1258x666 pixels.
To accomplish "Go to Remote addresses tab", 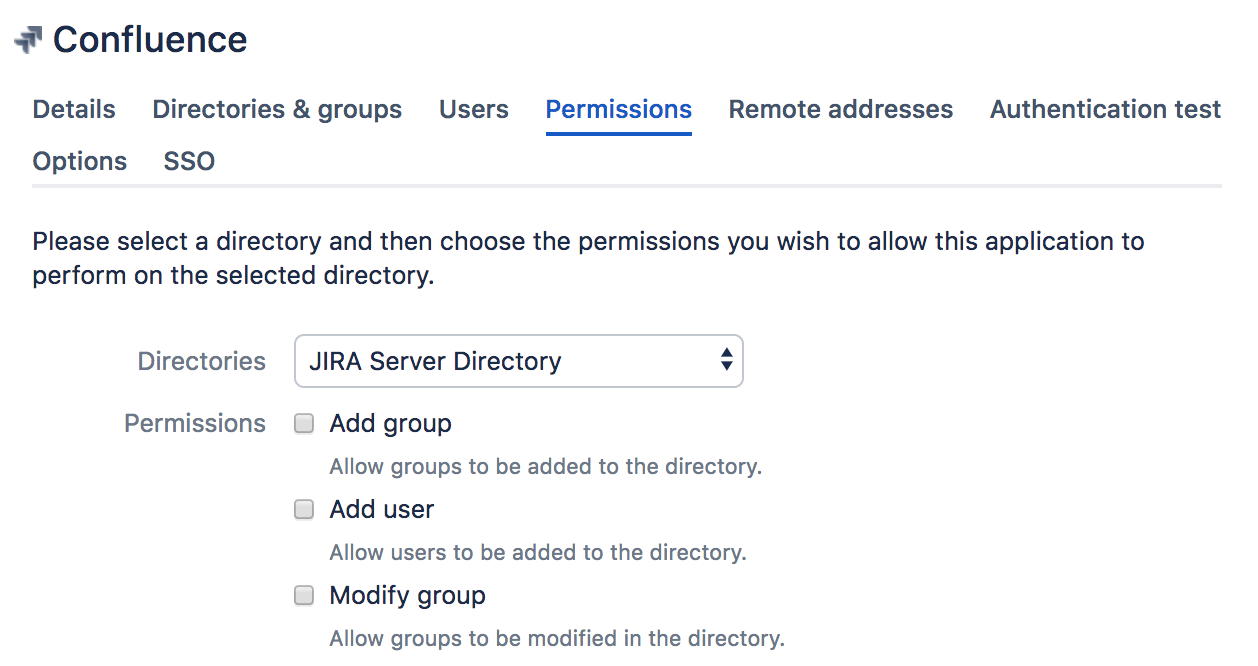I will point(841,110).
